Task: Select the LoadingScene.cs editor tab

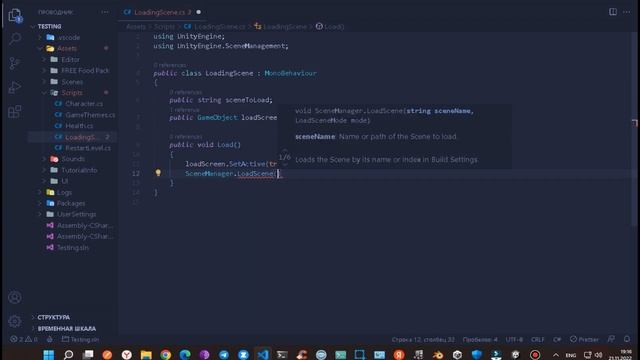Action: (x=162, y=12)
